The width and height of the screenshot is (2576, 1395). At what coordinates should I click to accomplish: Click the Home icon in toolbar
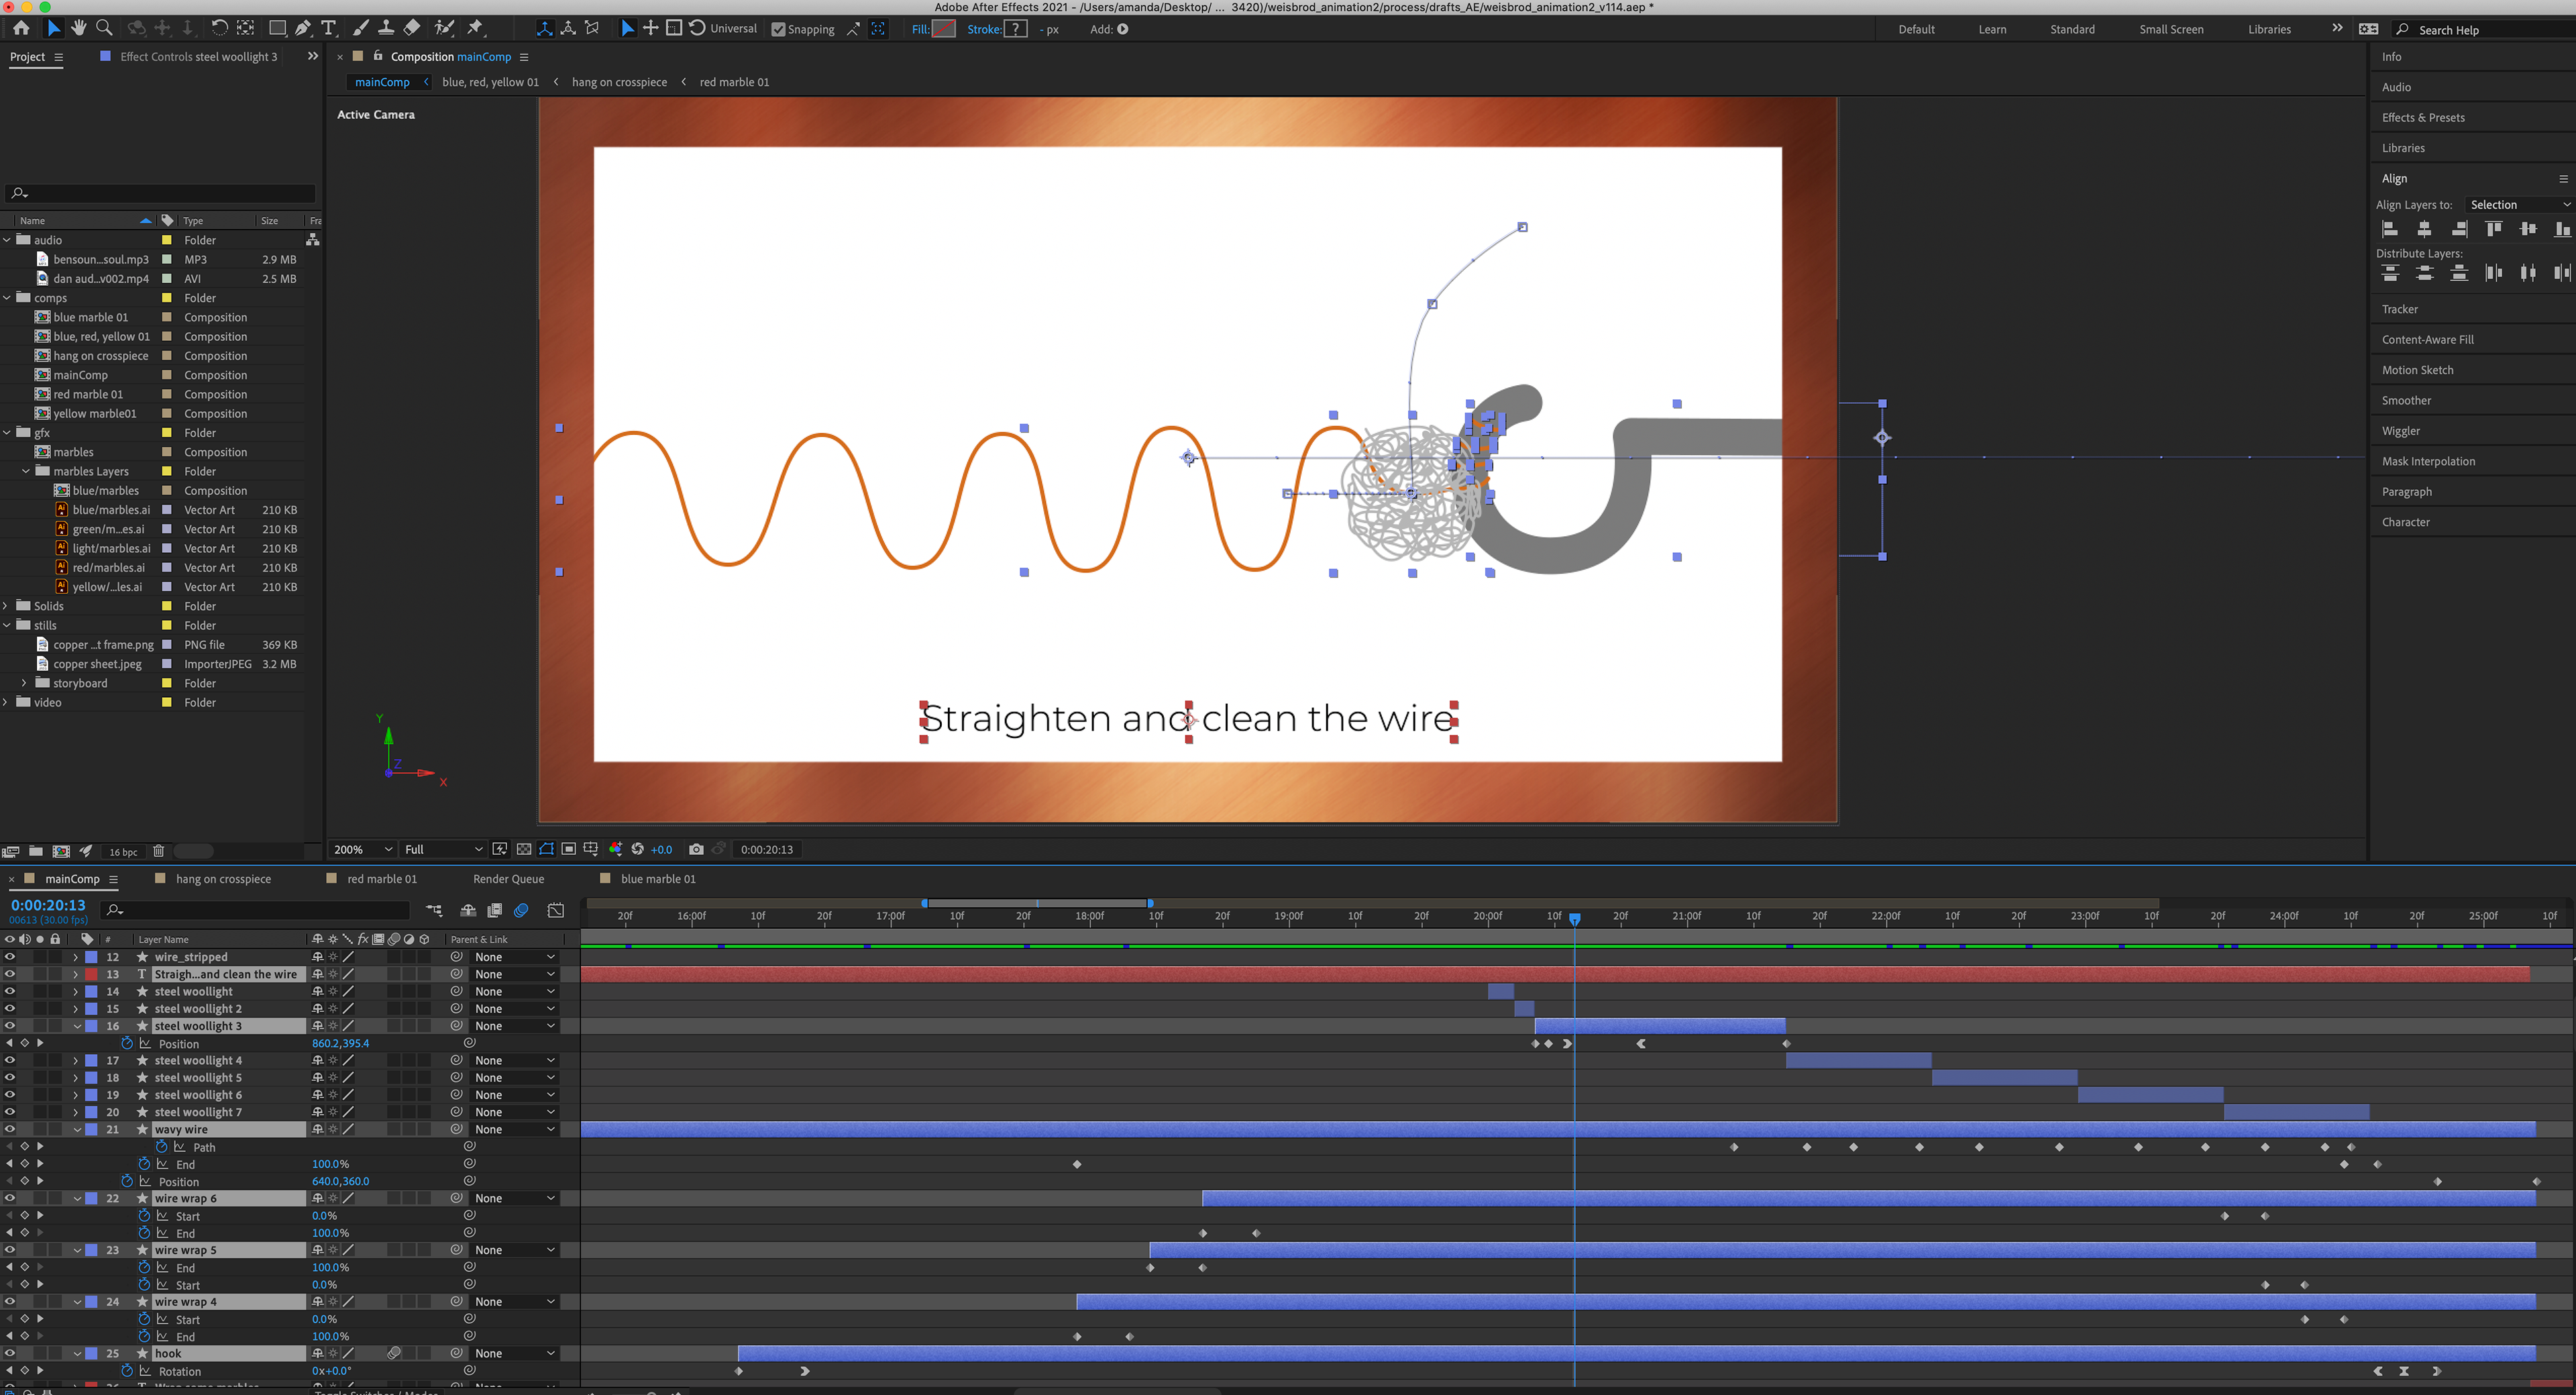pos(21,28)
